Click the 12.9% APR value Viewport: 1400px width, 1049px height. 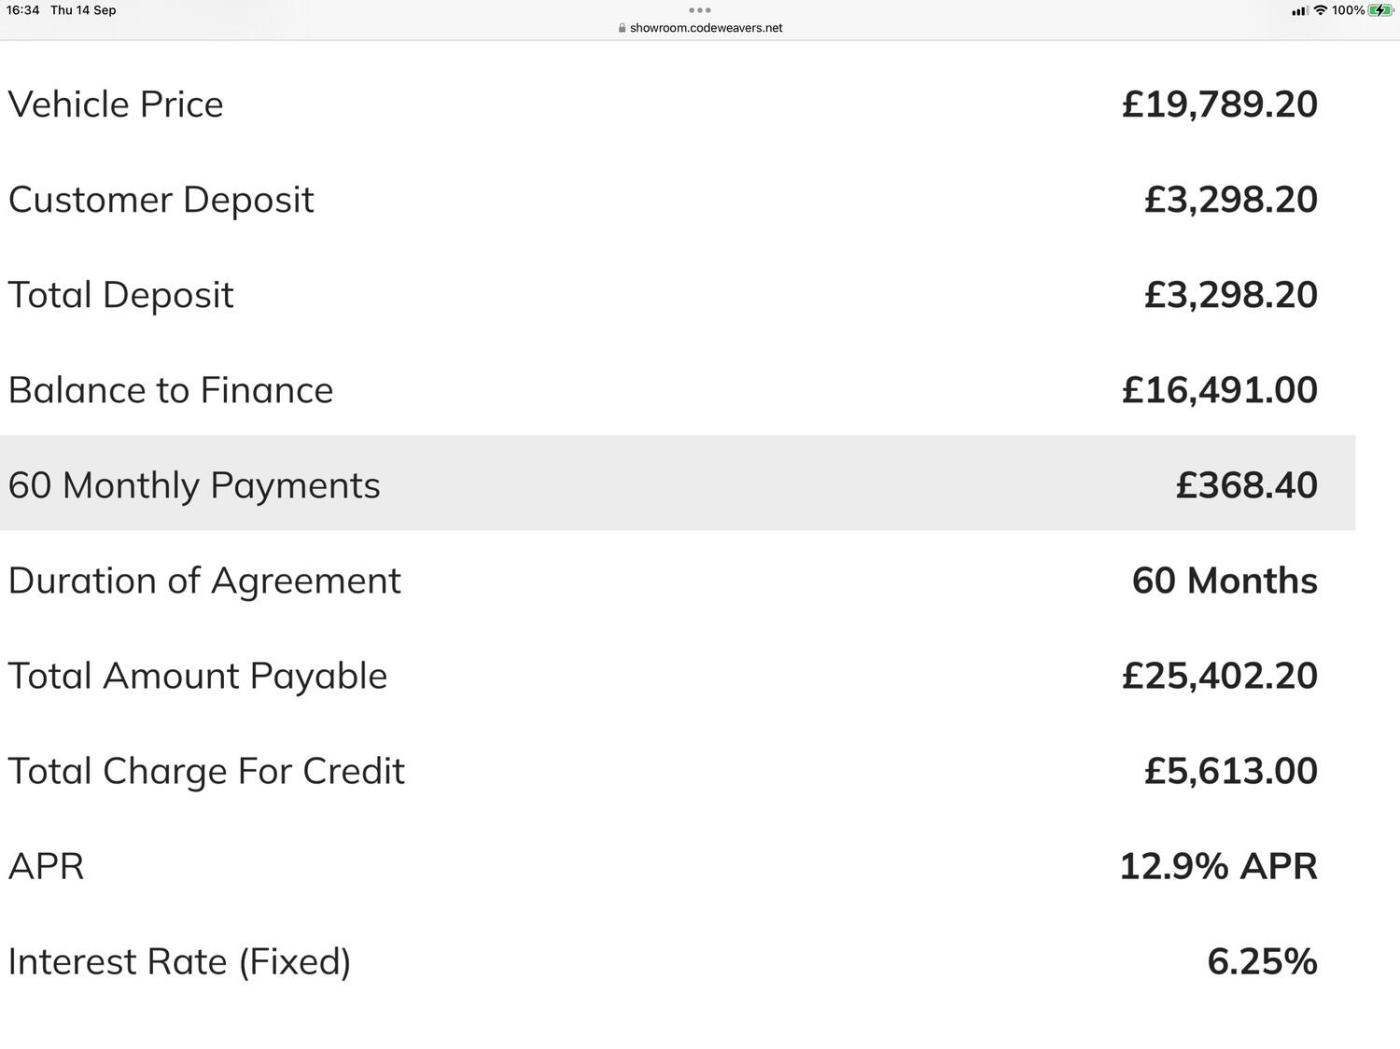pyautogui.click(x=1218, y=866)
